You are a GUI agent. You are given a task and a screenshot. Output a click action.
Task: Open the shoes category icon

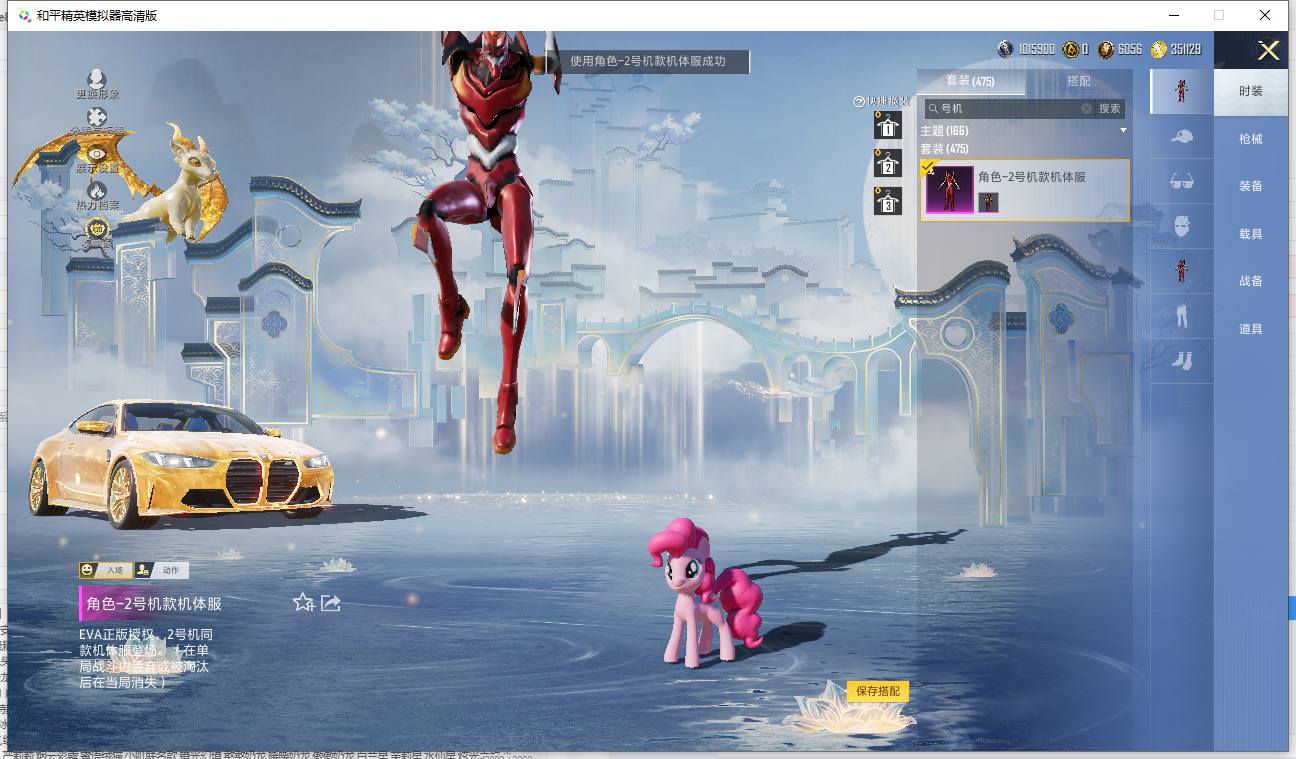coord(1182,360)
